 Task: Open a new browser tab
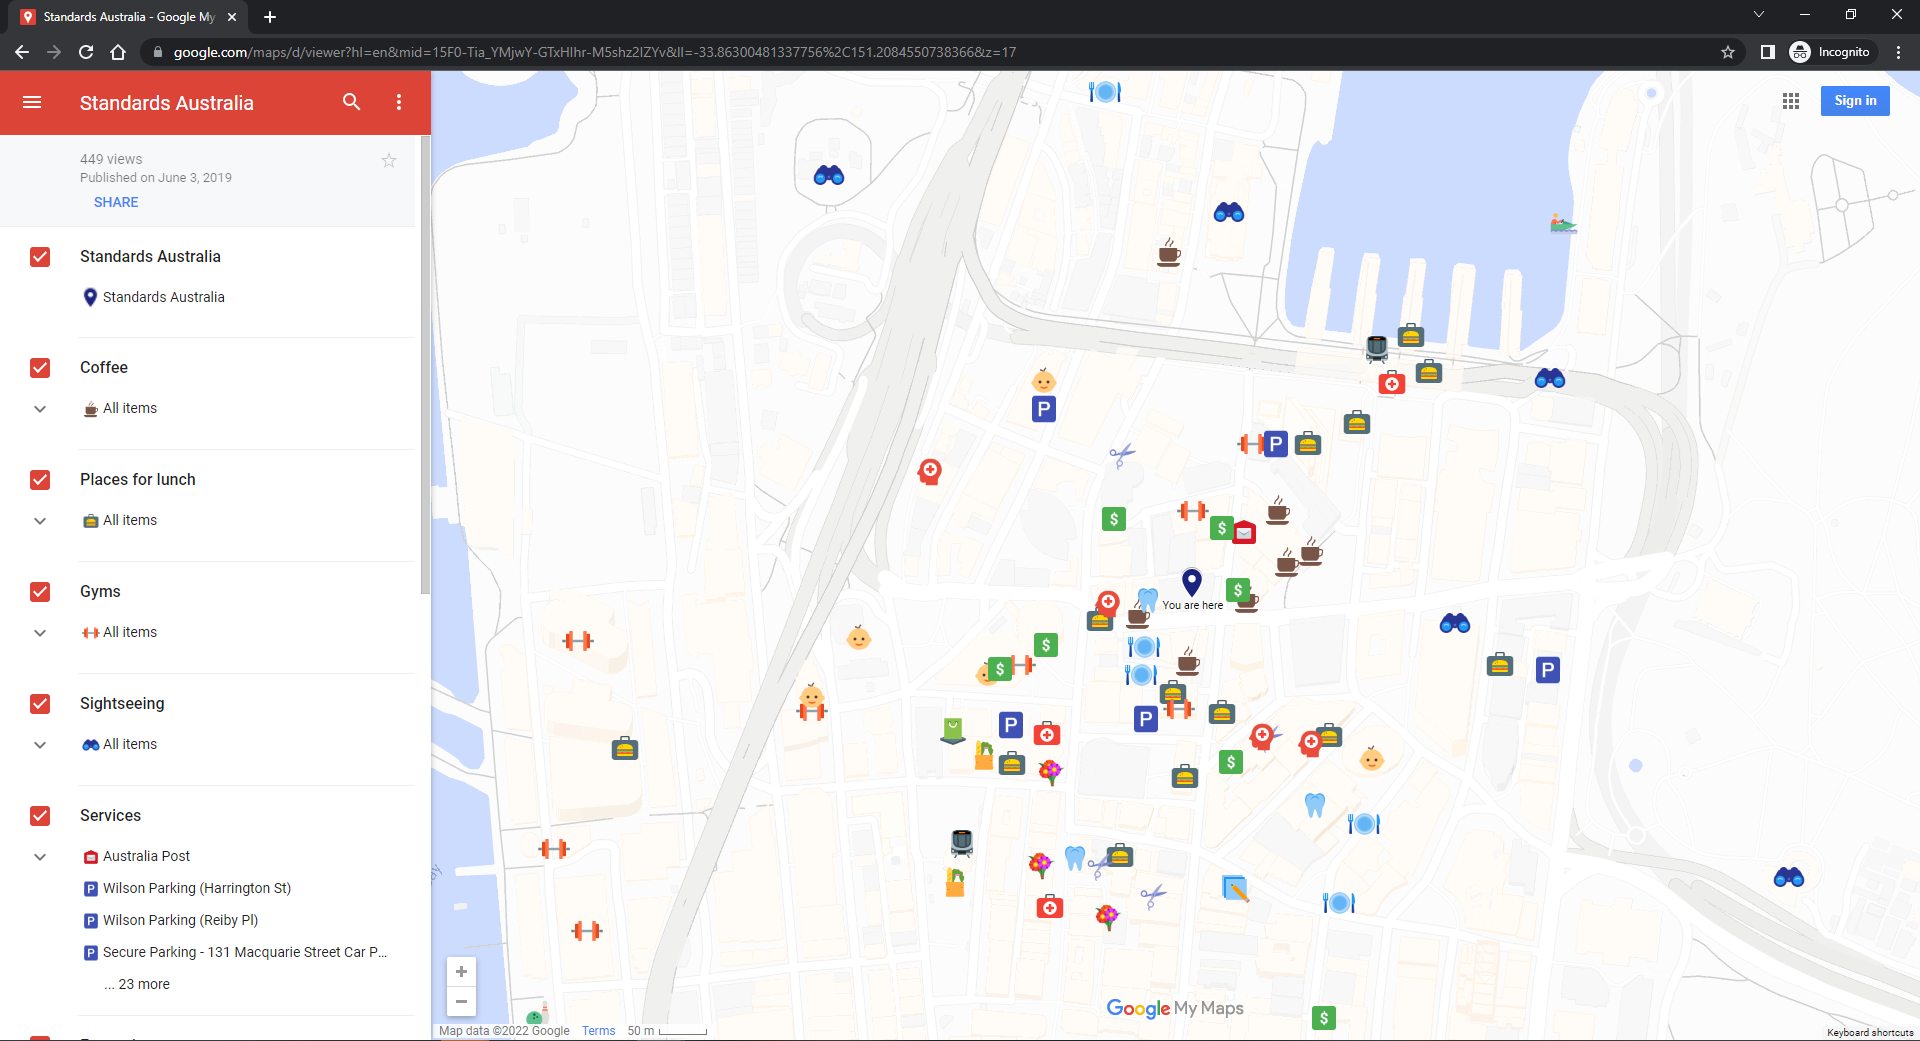click(270, 17)
